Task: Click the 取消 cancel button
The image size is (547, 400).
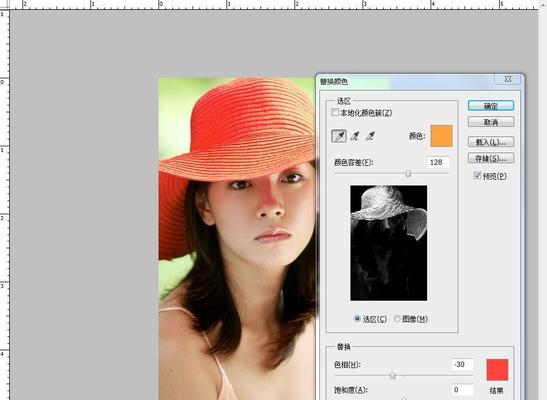Action: click(x=490, y=122)
